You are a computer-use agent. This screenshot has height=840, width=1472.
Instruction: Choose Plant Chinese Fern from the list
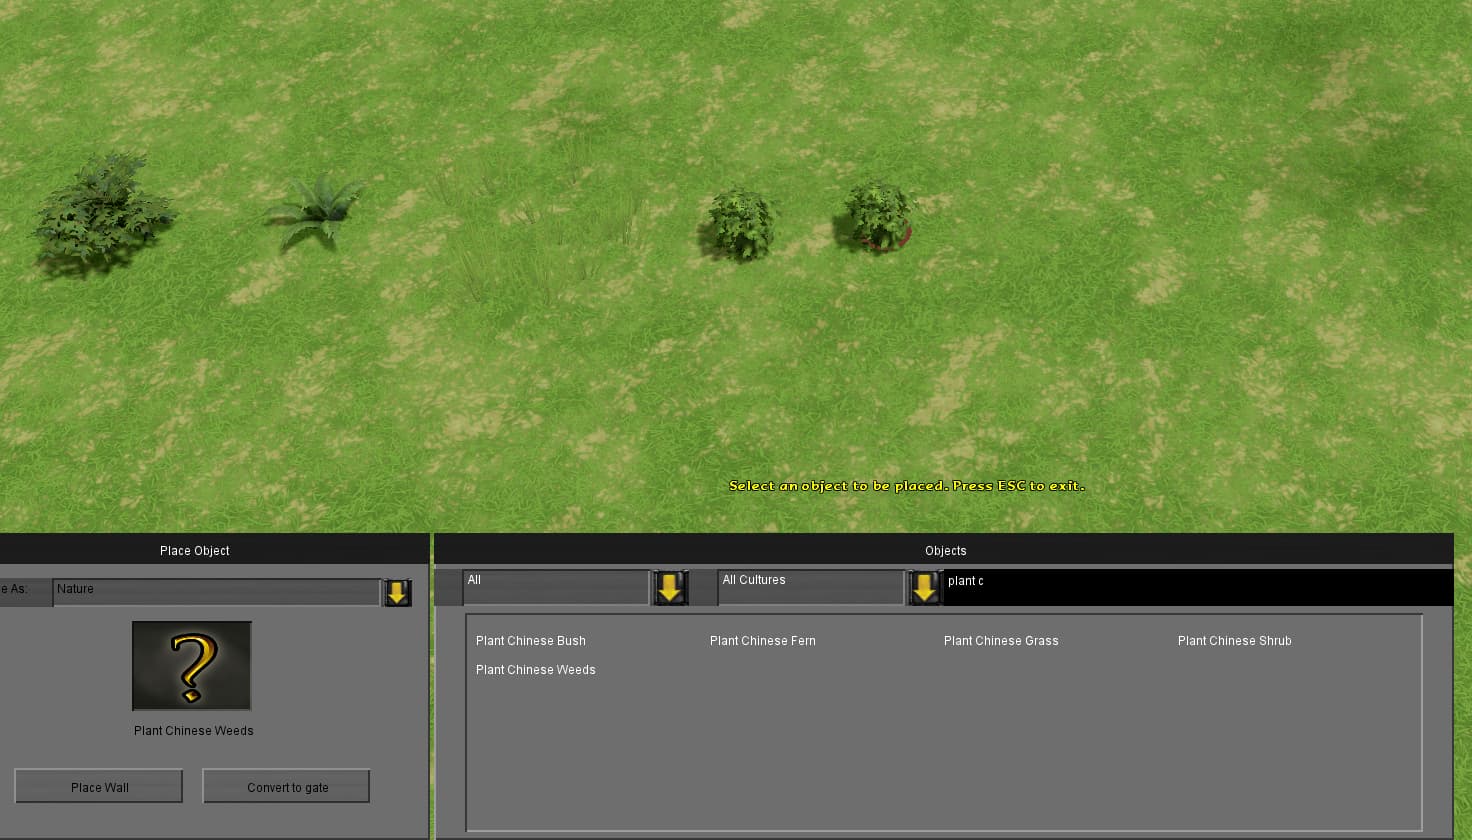(763, 641)
